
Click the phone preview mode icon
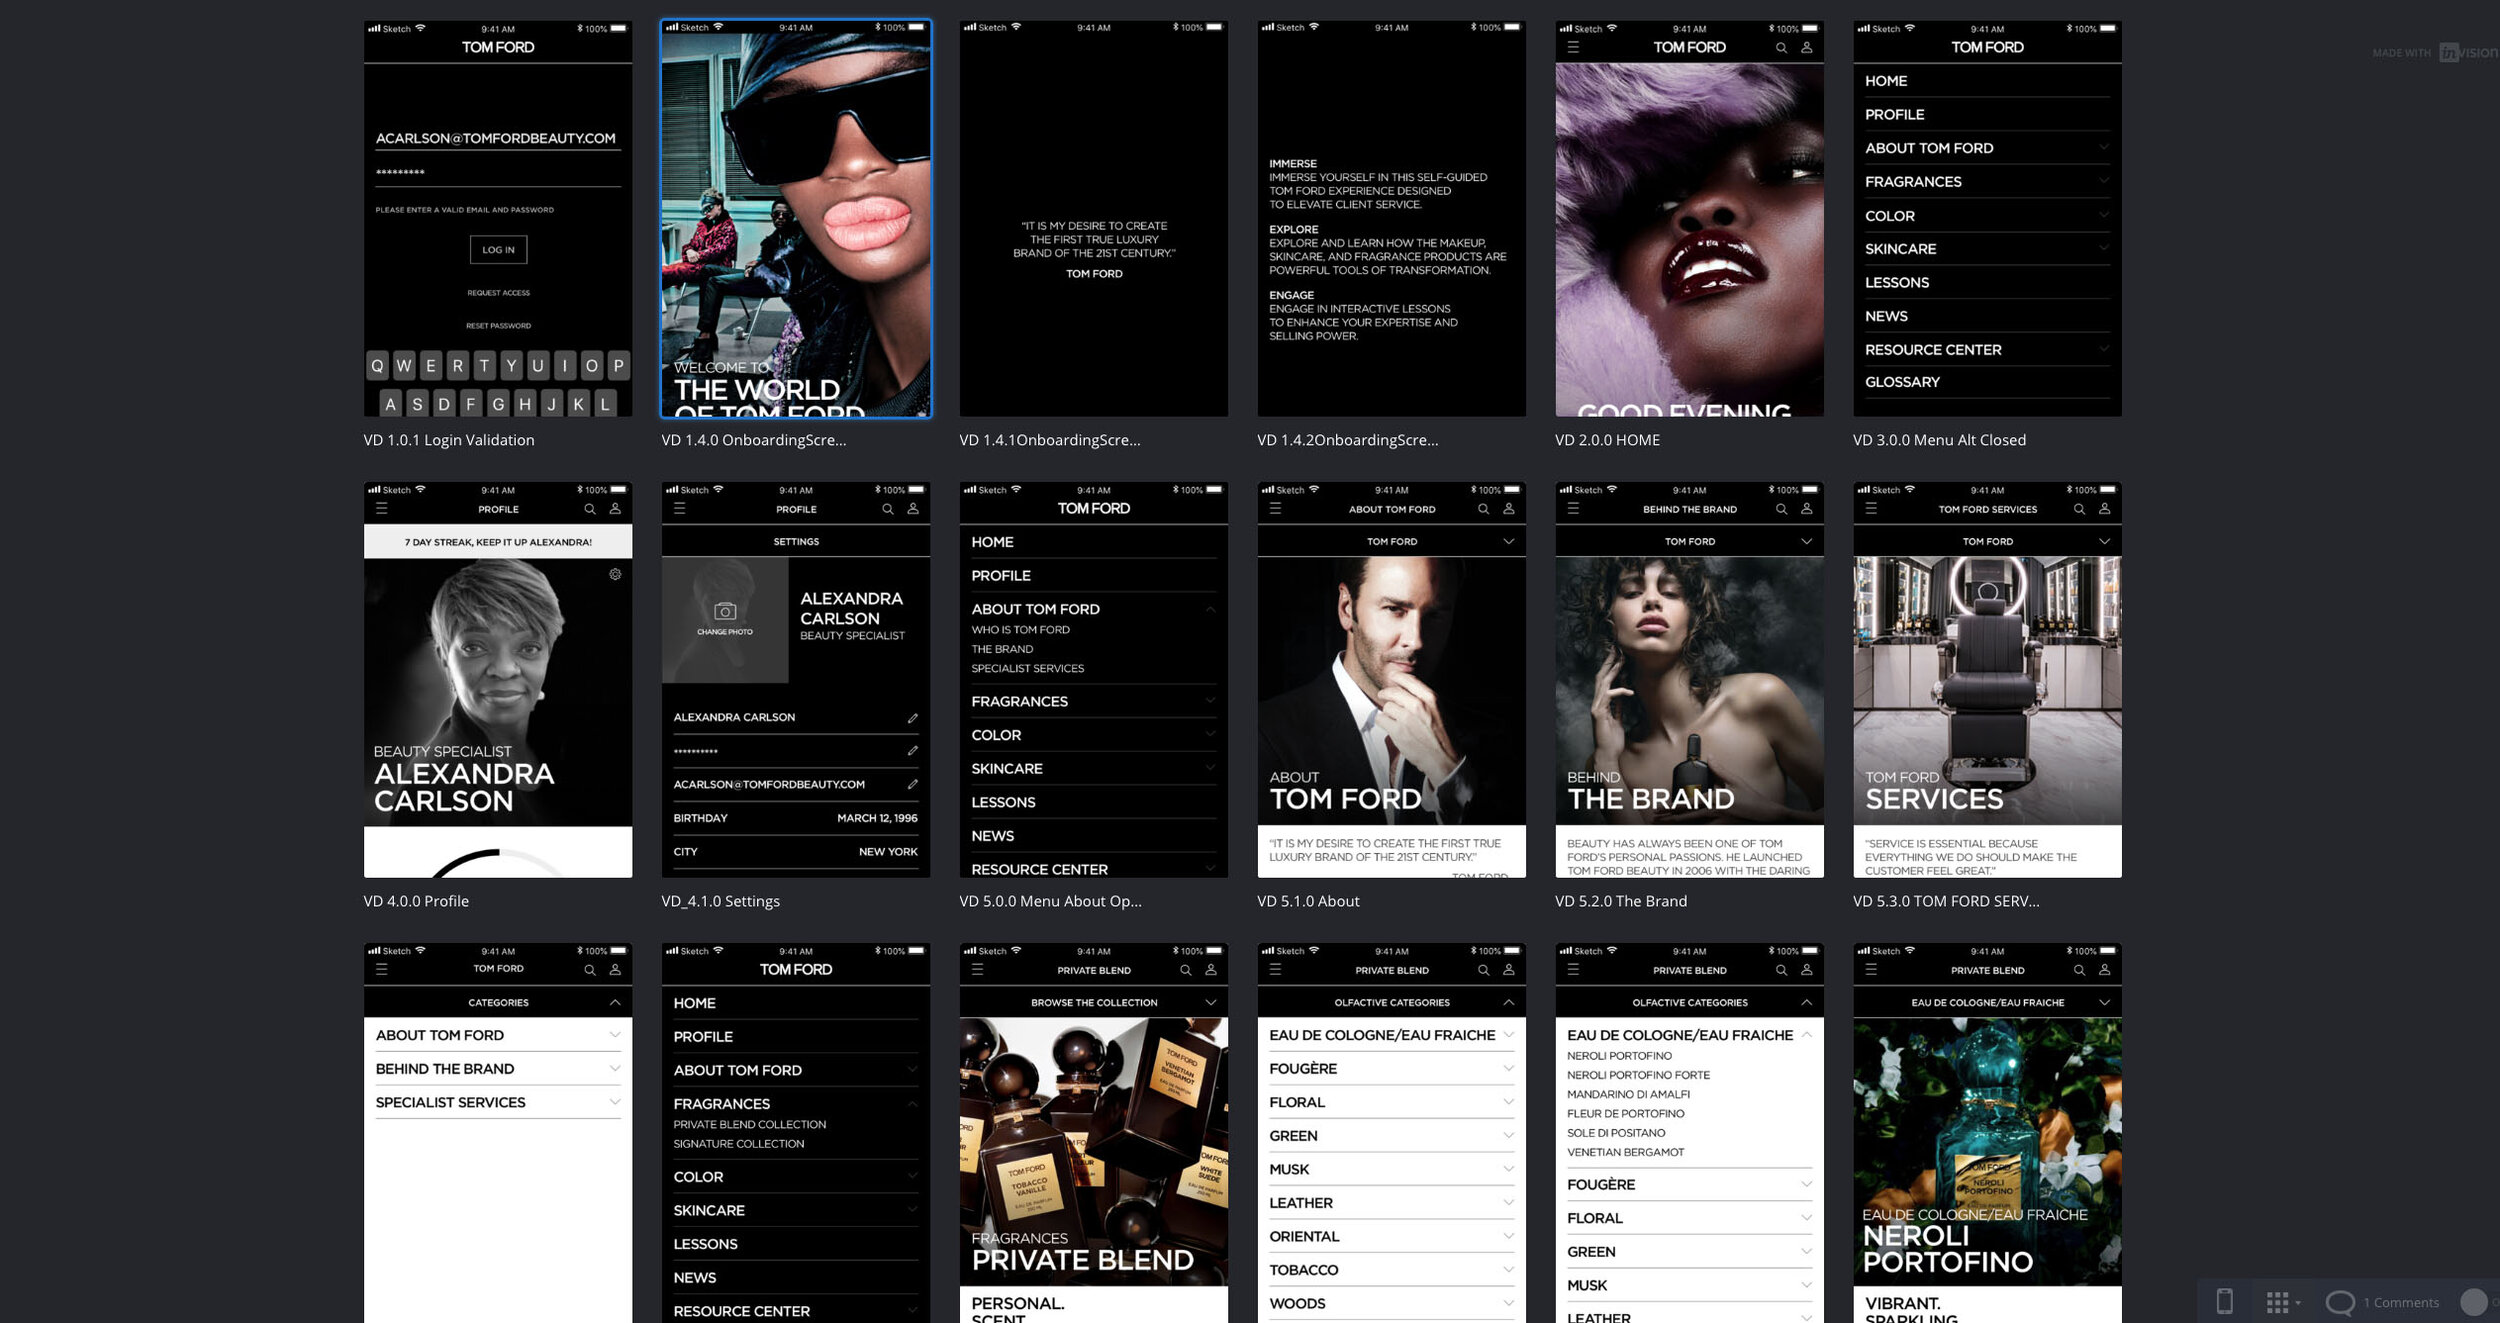[x=2224, y=1301]
